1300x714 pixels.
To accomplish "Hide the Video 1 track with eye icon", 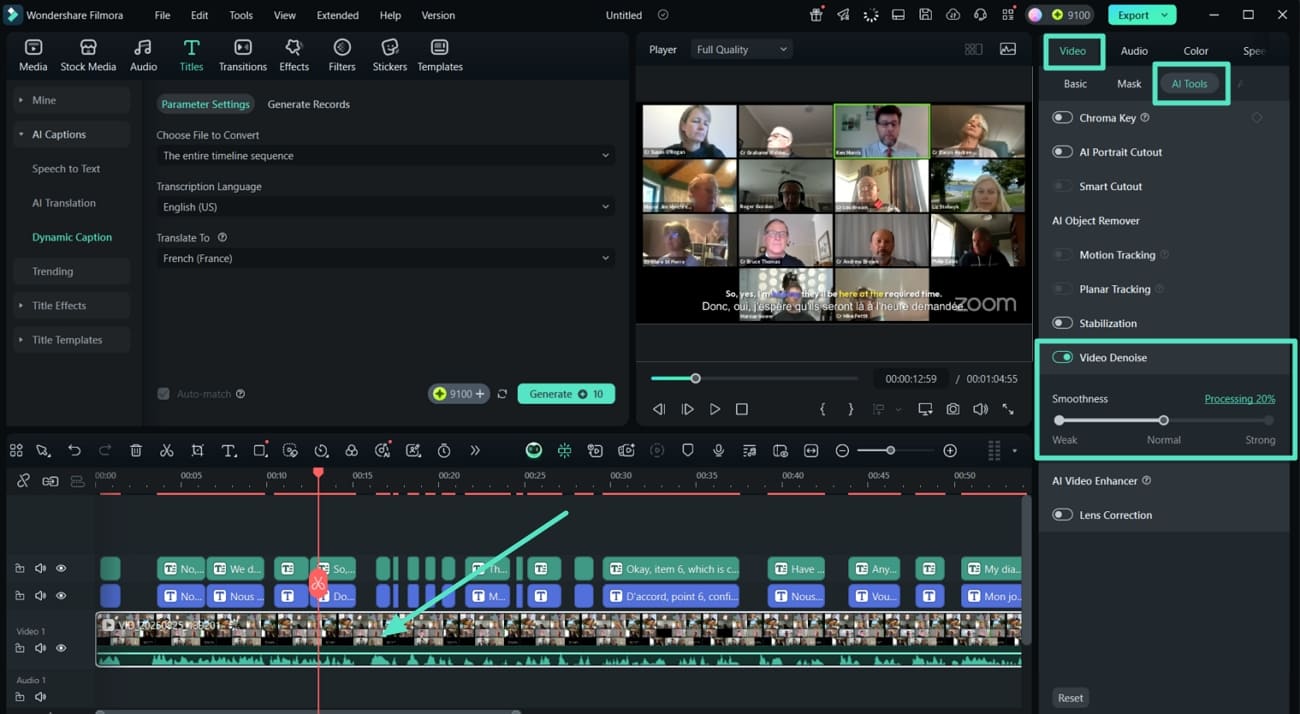I will point(61,648).
